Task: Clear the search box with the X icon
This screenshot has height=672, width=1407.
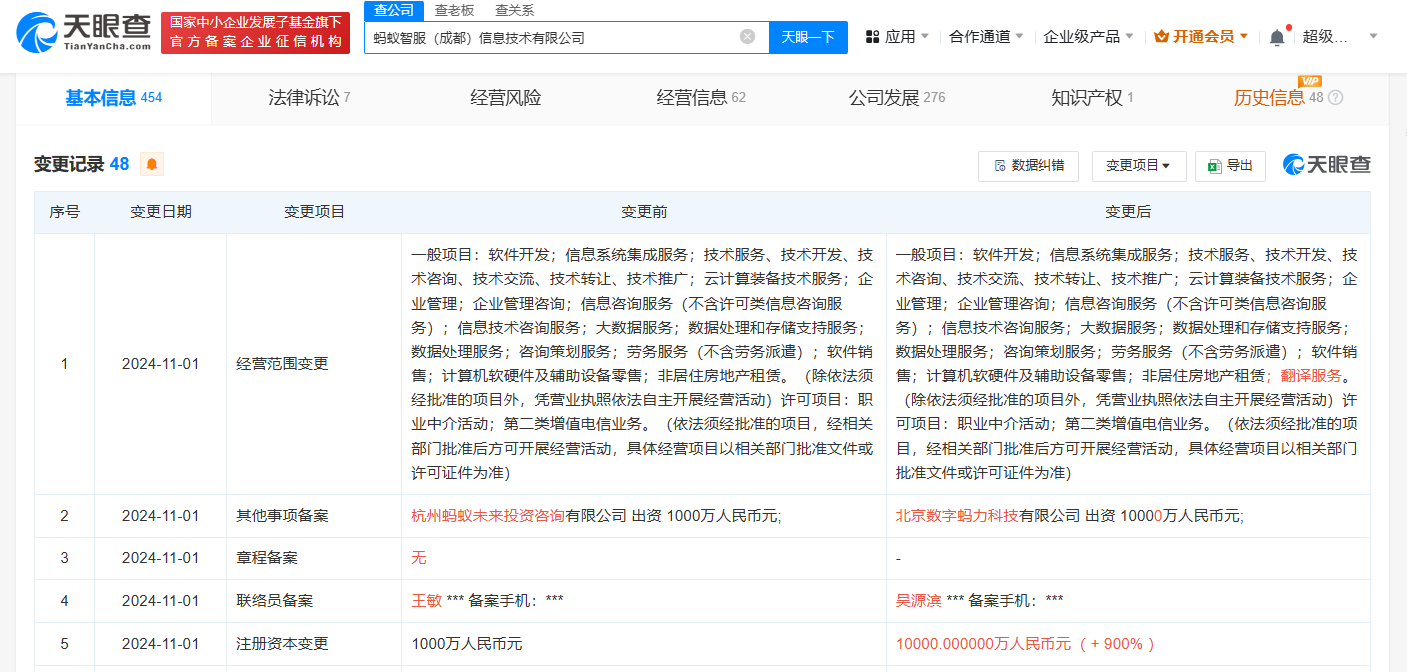Action: pos(747,37)
